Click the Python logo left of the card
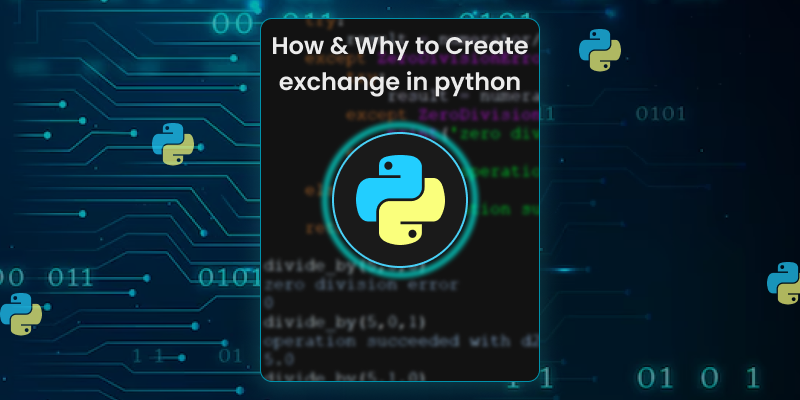The height and width of the screenshot is (400, 800). 172,144
